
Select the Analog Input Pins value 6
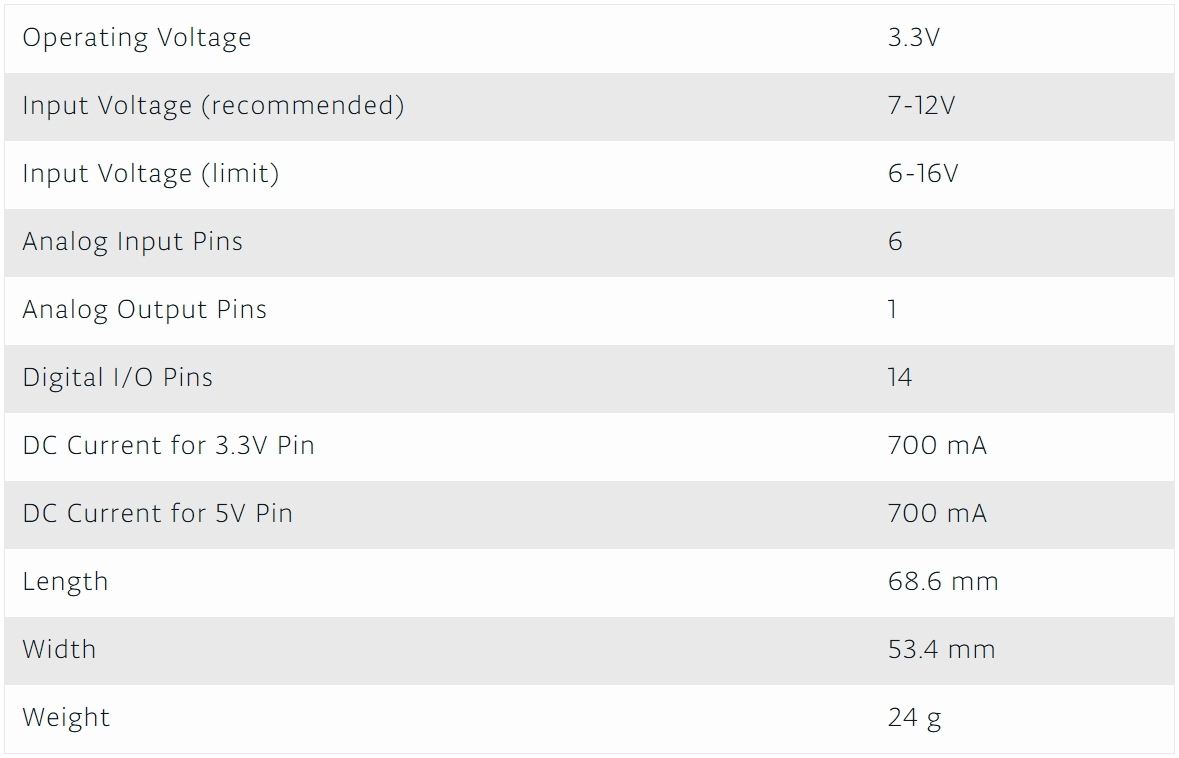point(895,242)
